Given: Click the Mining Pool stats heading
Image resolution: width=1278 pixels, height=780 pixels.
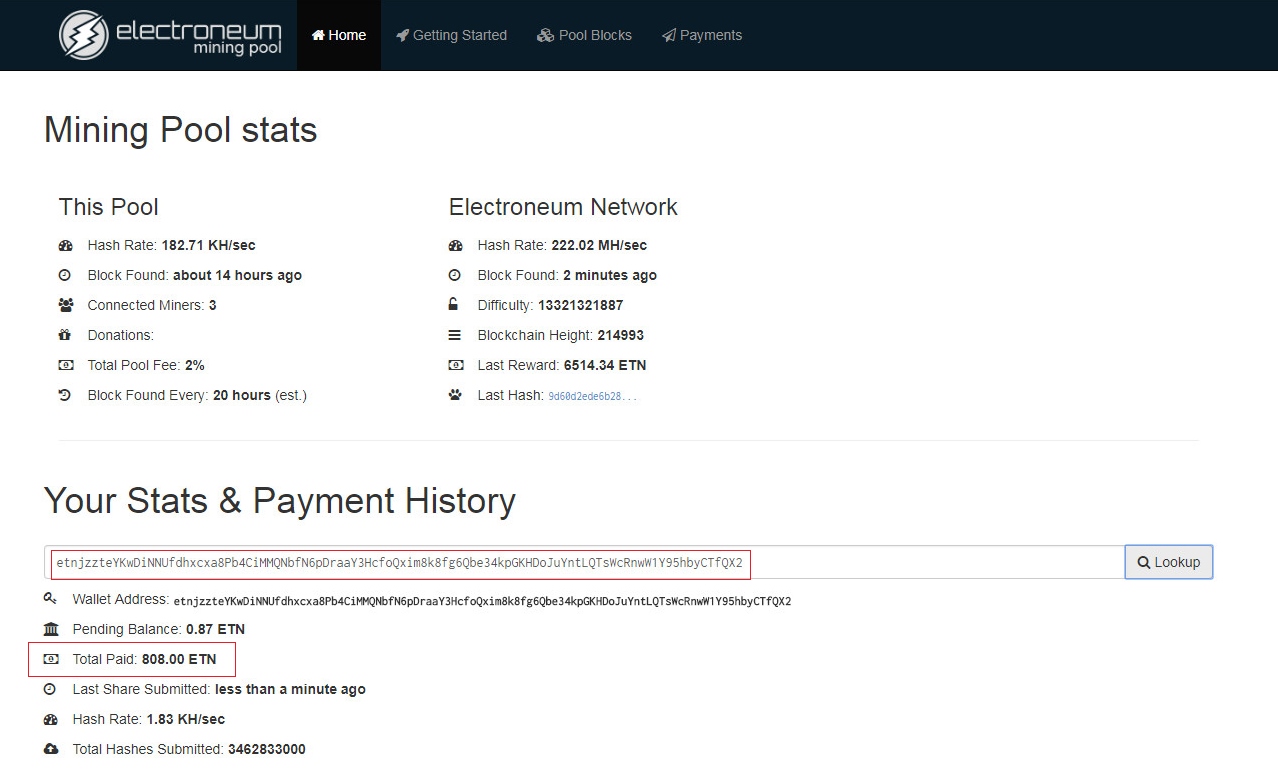Looking at the screenshot, I should click(x=181, y=130).
